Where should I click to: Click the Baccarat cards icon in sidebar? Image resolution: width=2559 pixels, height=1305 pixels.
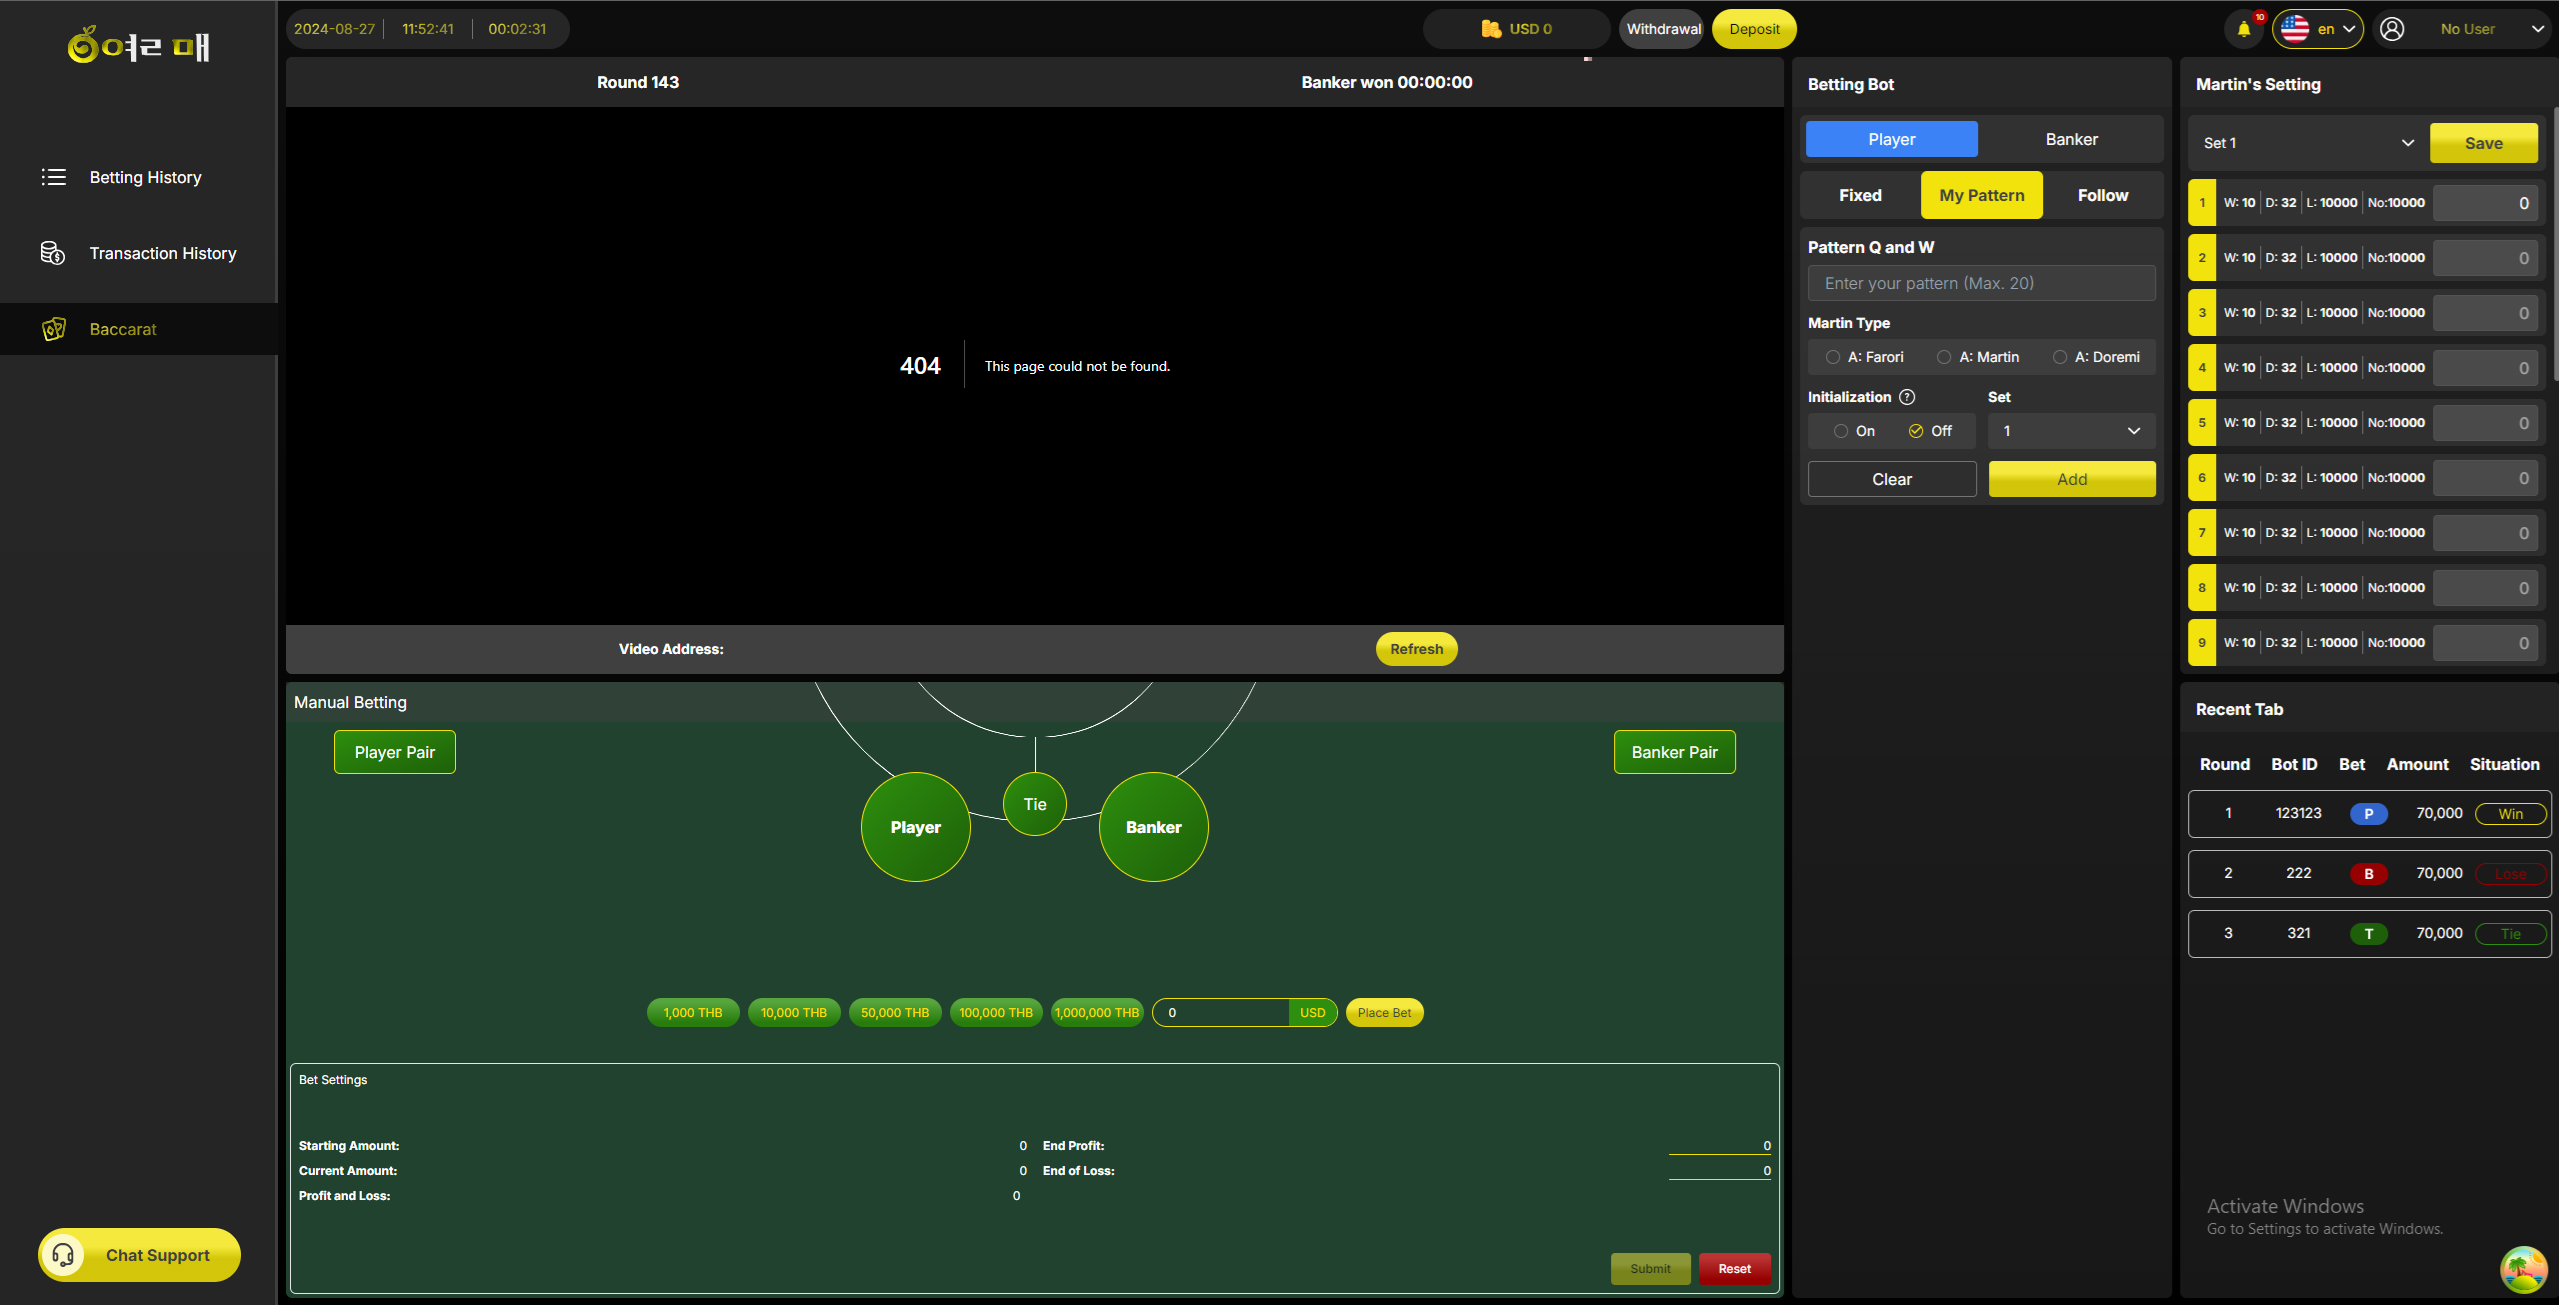[54, 329]
